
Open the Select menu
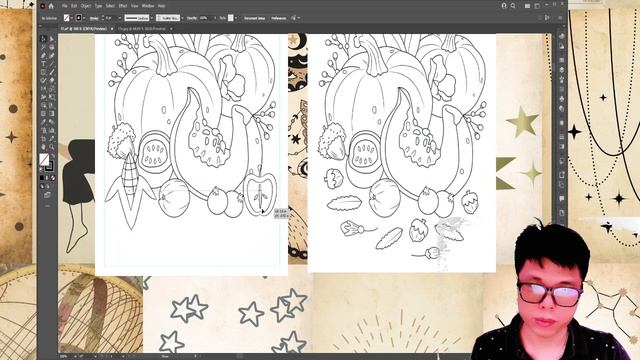tap(110, 6)
